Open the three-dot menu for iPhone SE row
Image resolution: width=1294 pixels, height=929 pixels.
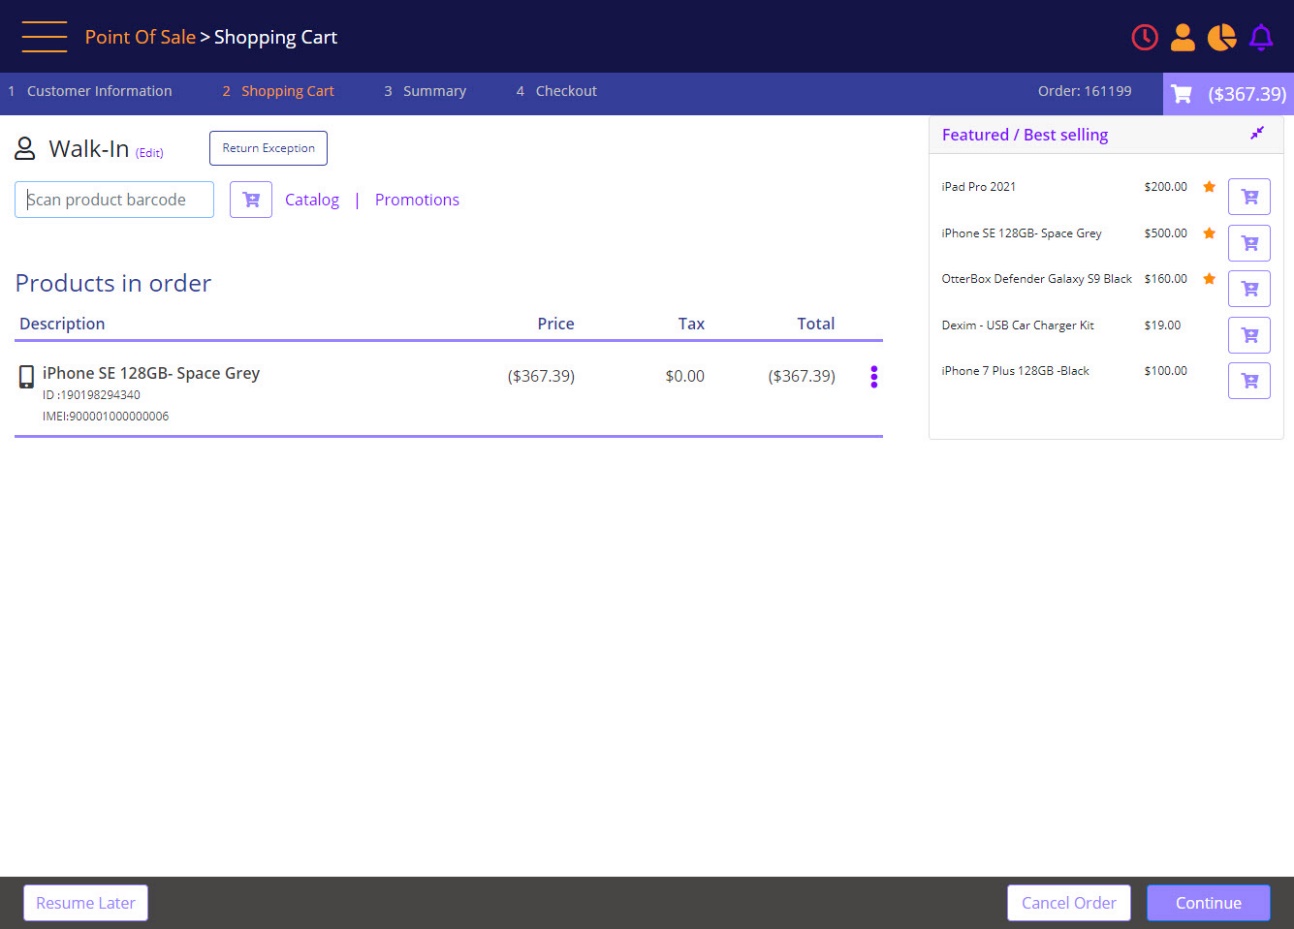(x=874, y=376)
